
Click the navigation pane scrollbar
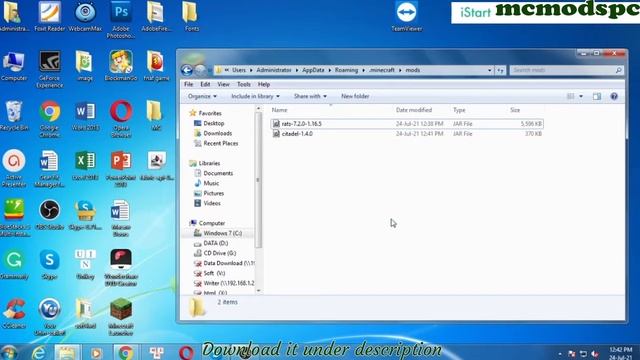258,180
